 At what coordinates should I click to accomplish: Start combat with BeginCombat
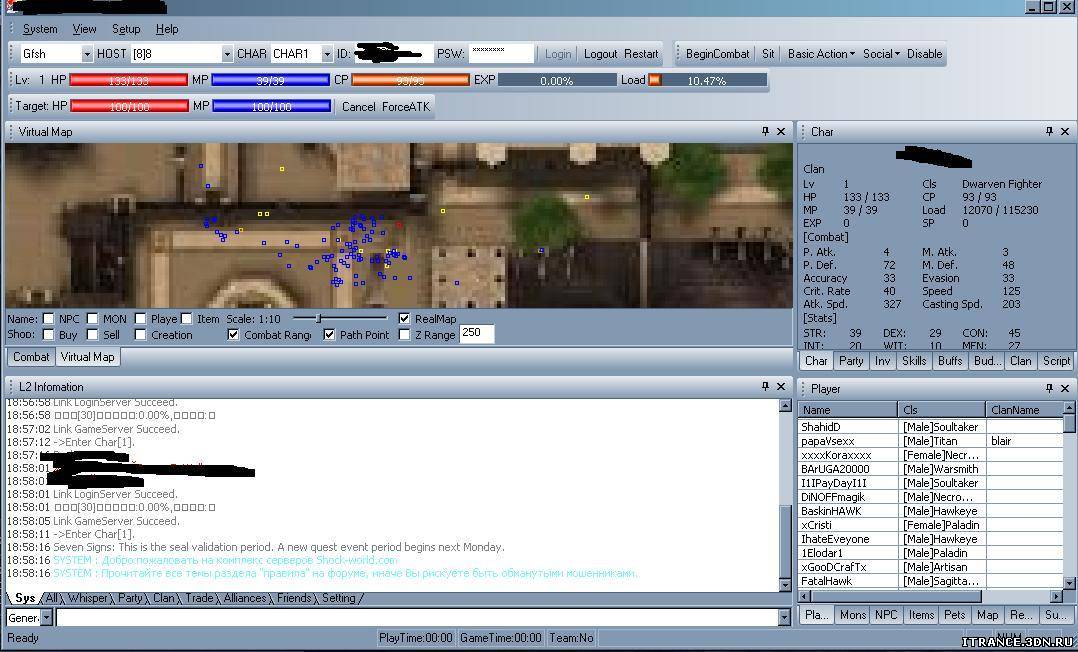tap(718, 54)
